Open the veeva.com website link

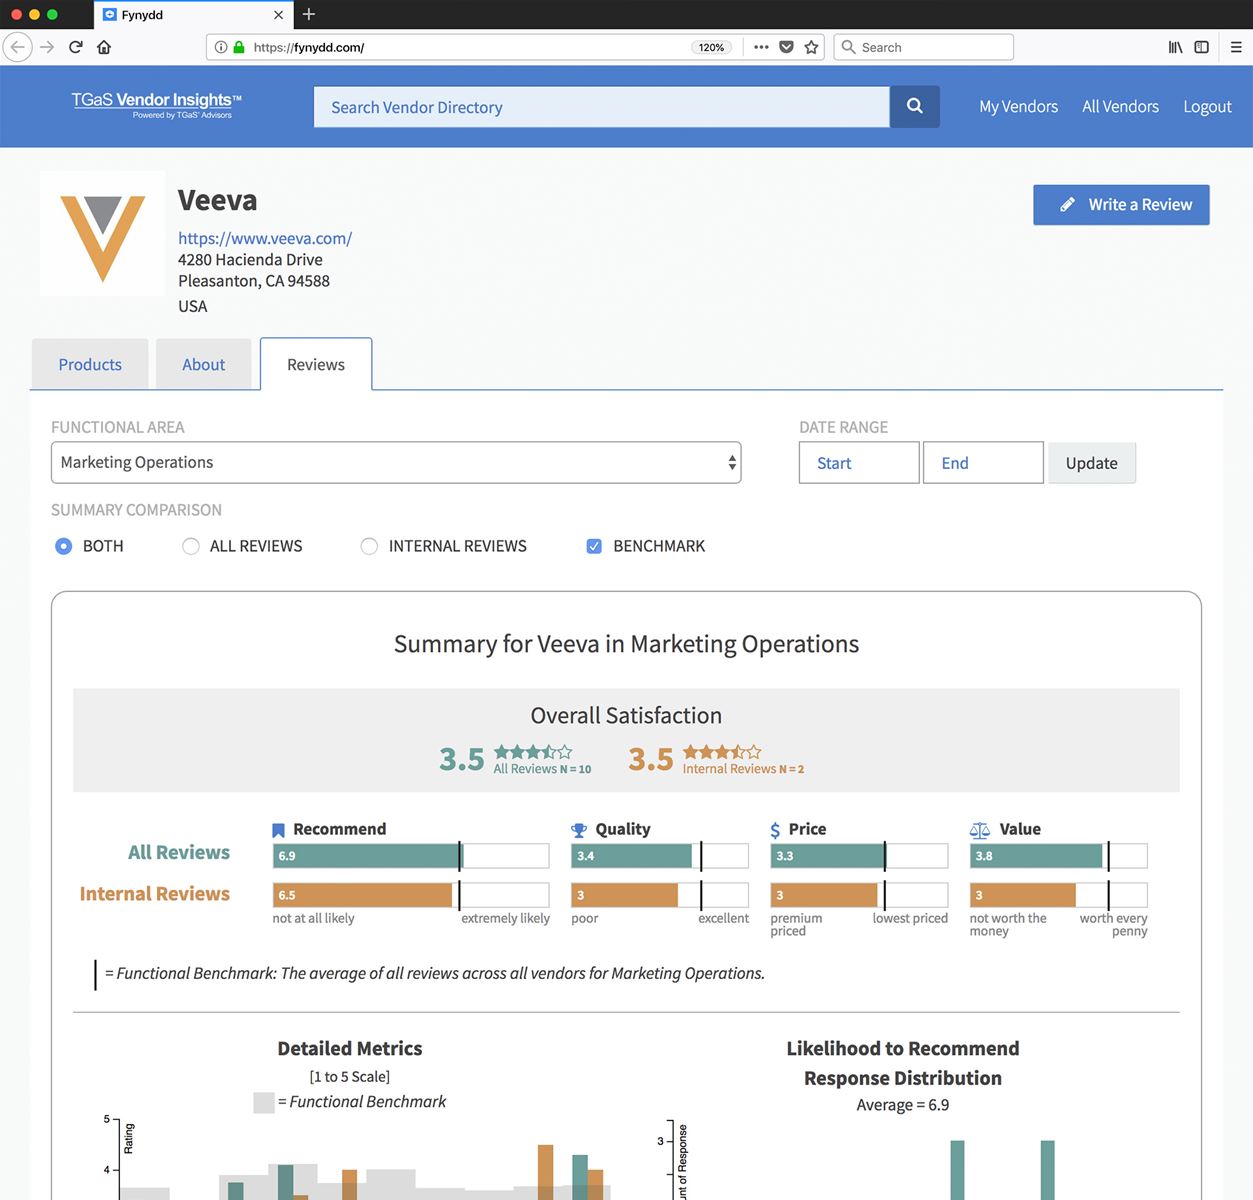coord(265,238)
